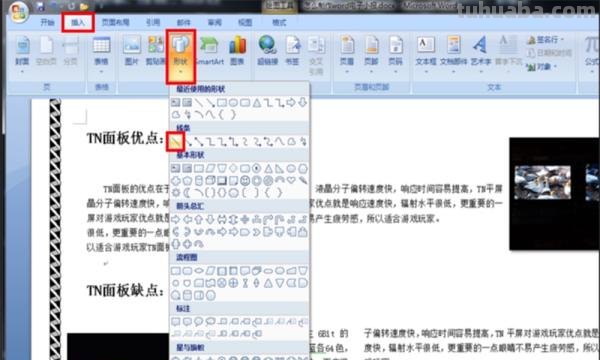Click the 'TN面板缺点:' heading text

(x=126, y=291)
